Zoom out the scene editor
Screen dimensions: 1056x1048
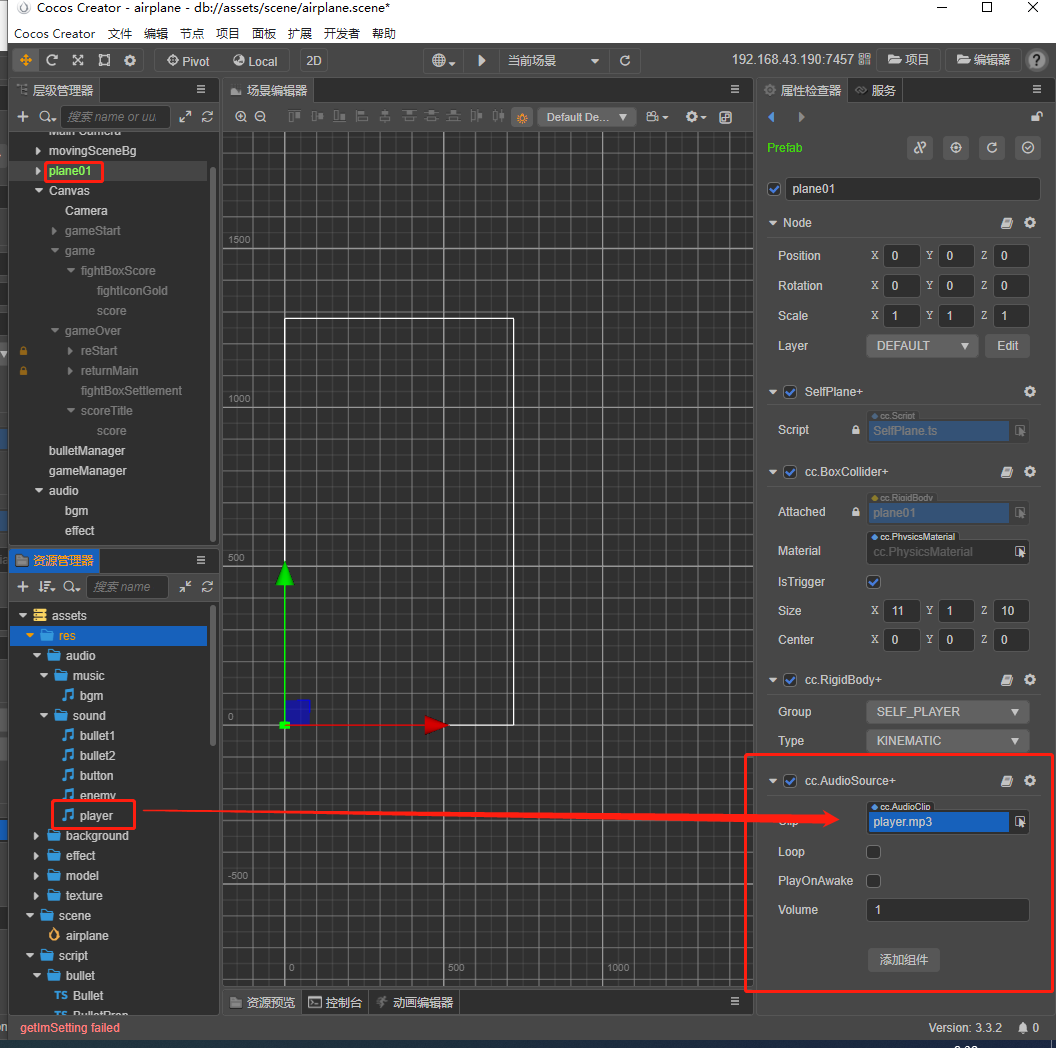pyautogui.click(x=261, y=117)
